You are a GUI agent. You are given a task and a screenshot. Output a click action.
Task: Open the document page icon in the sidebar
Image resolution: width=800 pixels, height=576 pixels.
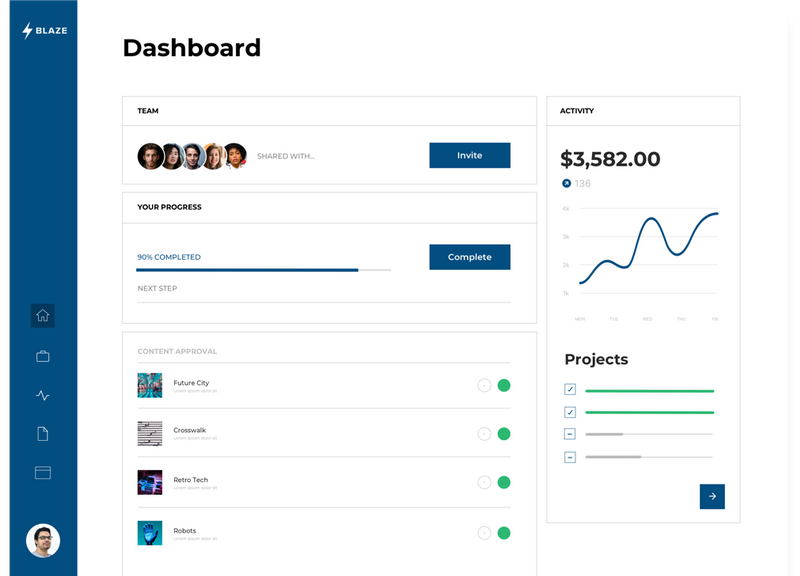click(43, 433)
